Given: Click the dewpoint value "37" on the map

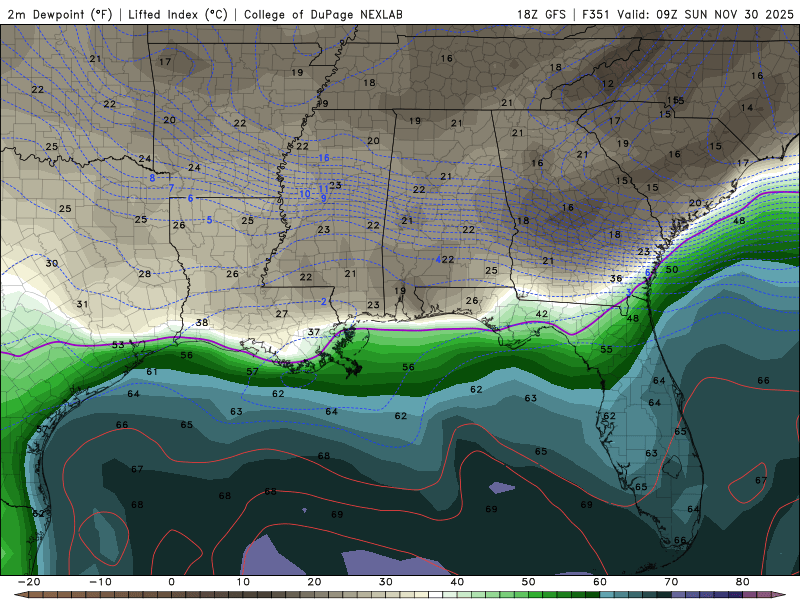Looking at the screenshot, I should coord(314,332).
